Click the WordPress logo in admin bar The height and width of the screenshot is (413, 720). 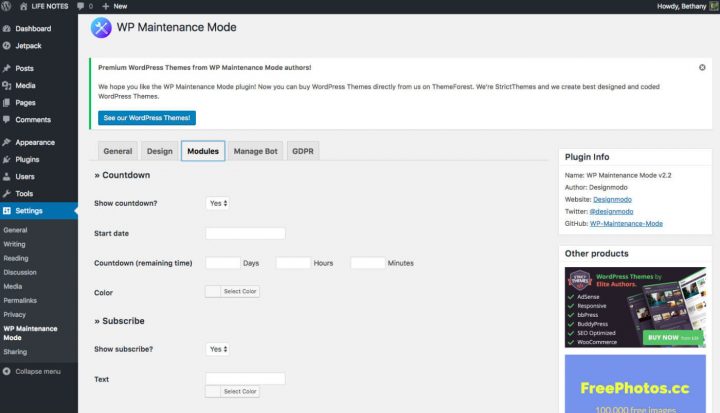click(6, 6)
